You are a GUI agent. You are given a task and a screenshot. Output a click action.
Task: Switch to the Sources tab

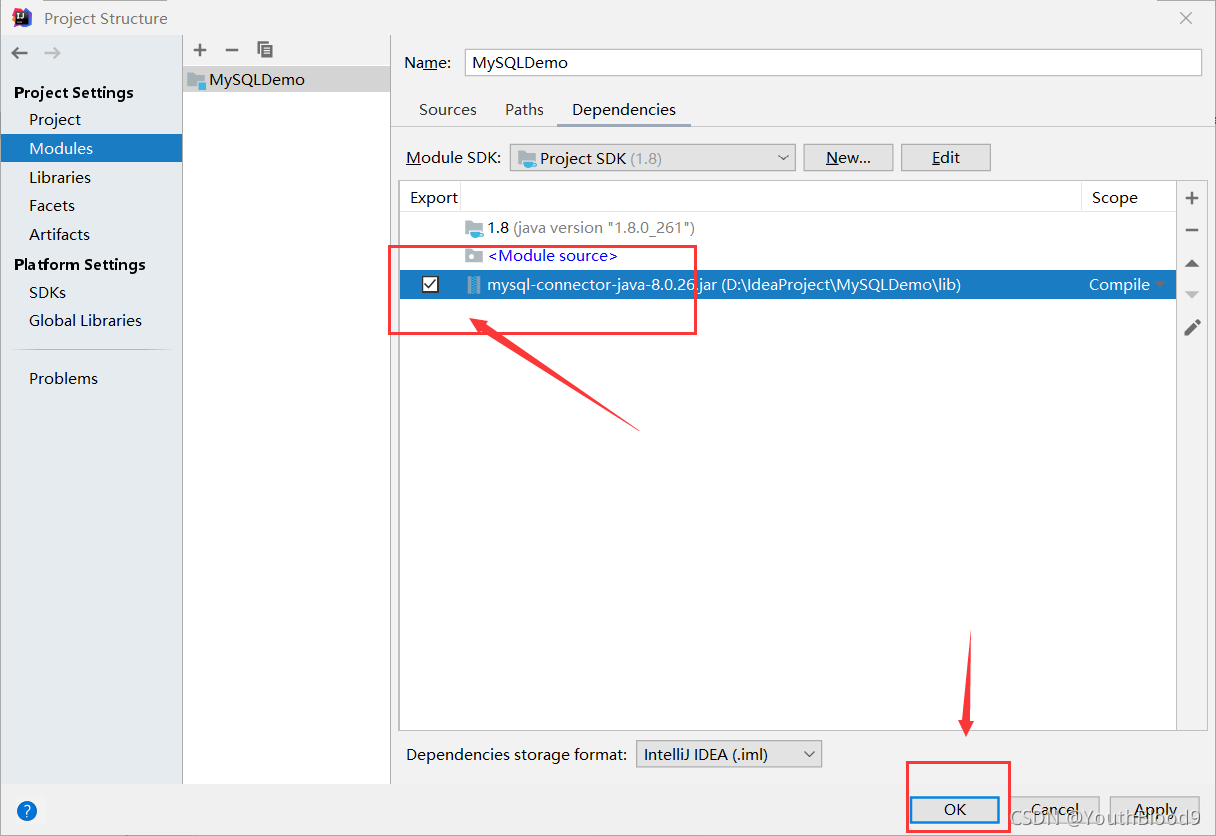[x=448, y=110]
